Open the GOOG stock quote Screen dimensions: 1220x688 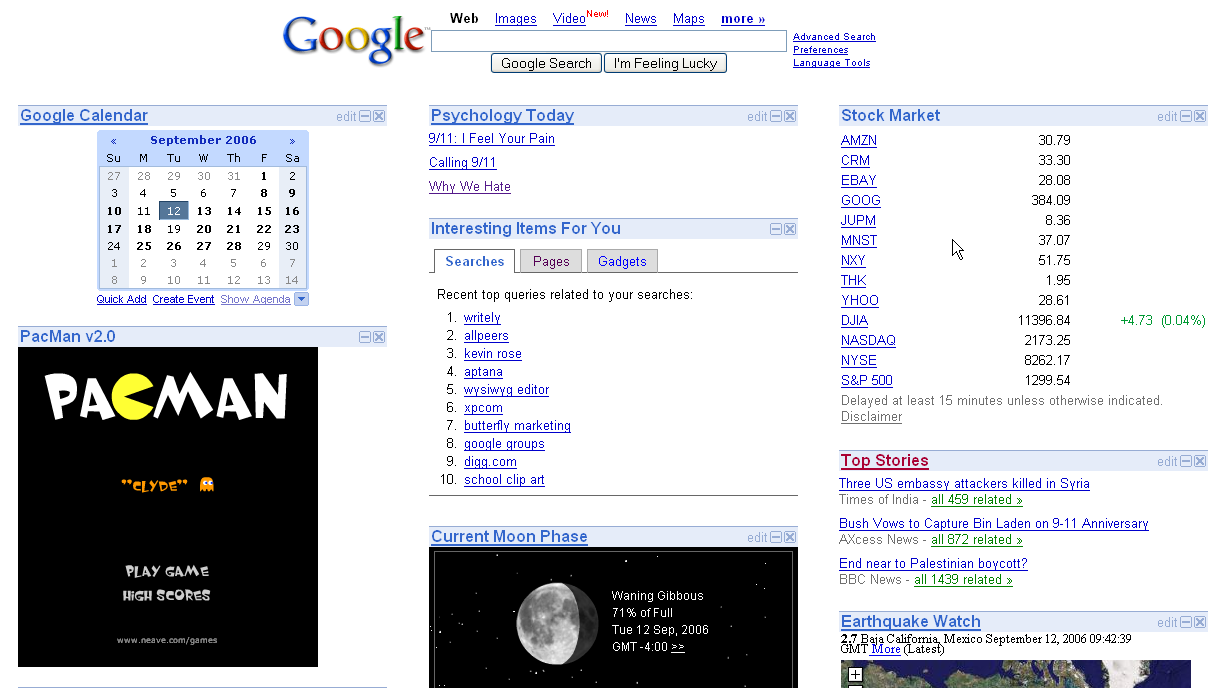coord(861,201)
